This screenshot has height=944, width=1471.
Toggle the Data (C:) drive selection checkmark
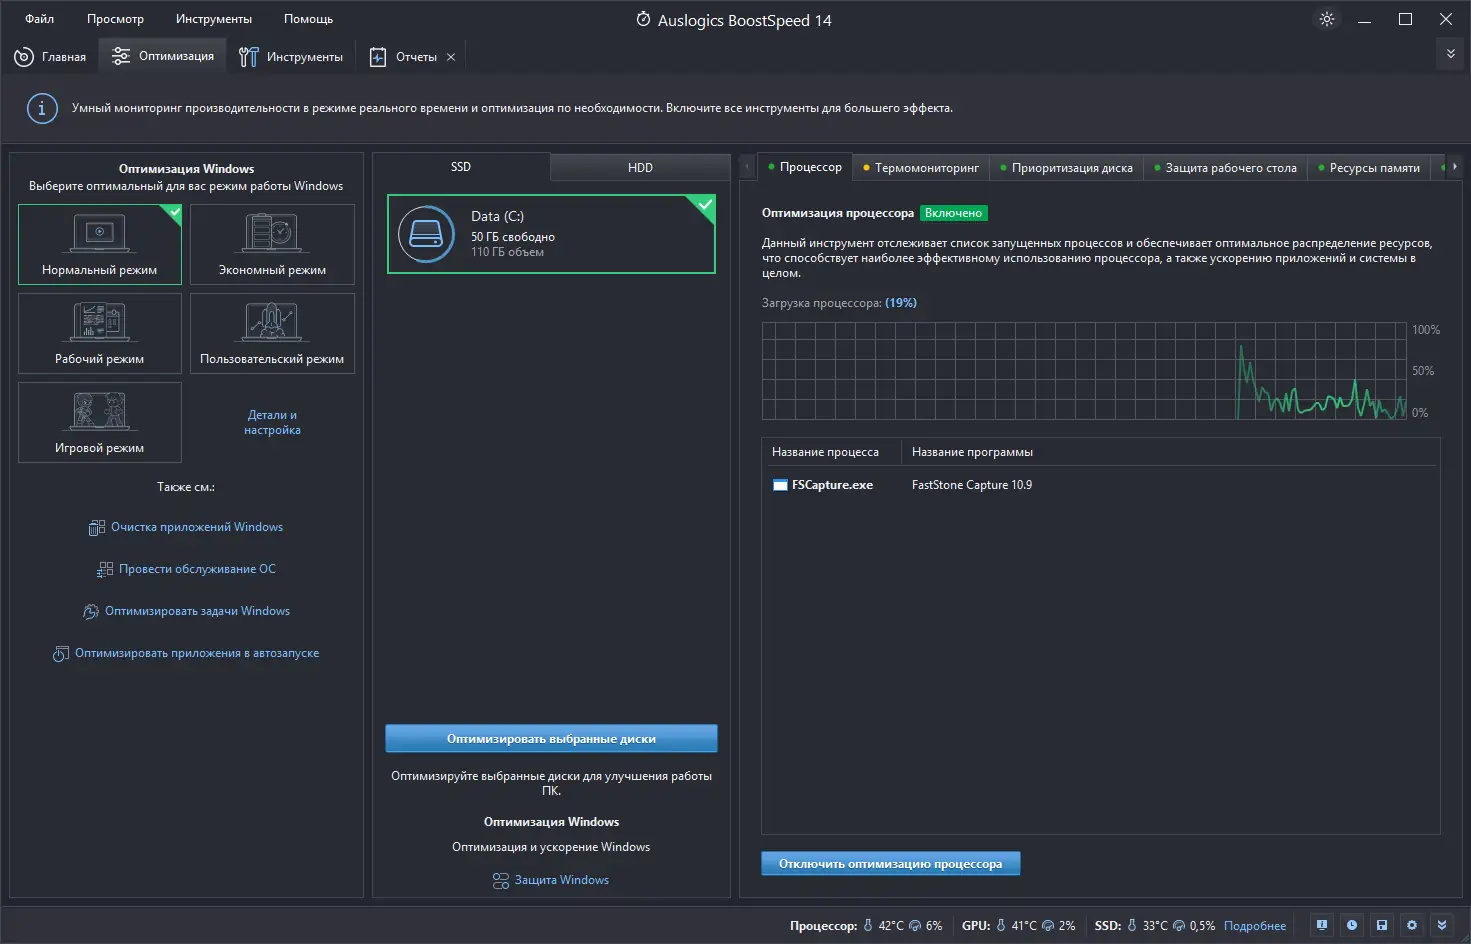pos(705,205)
